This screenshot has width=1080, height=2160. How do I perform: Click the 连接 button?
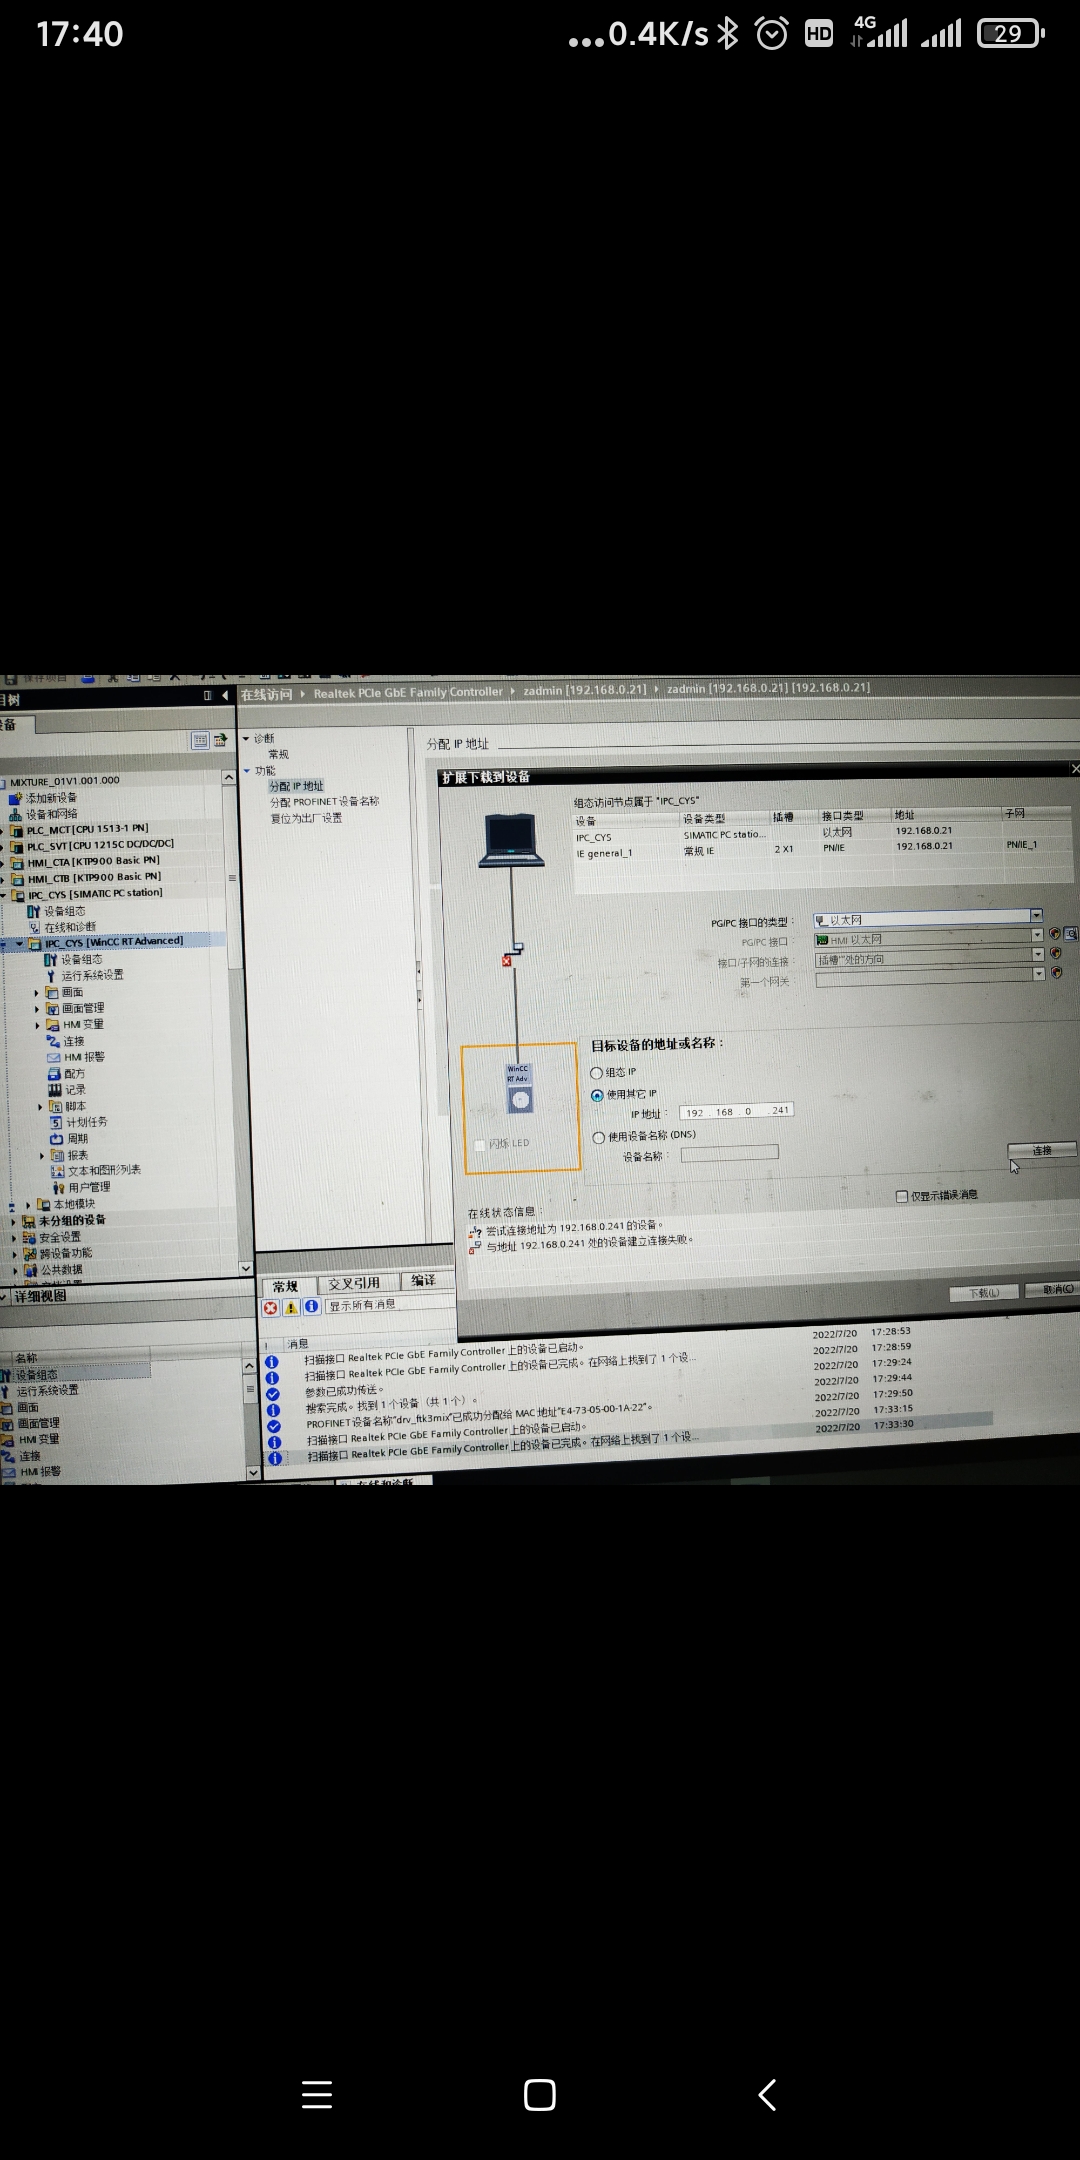(1041, 1150)
